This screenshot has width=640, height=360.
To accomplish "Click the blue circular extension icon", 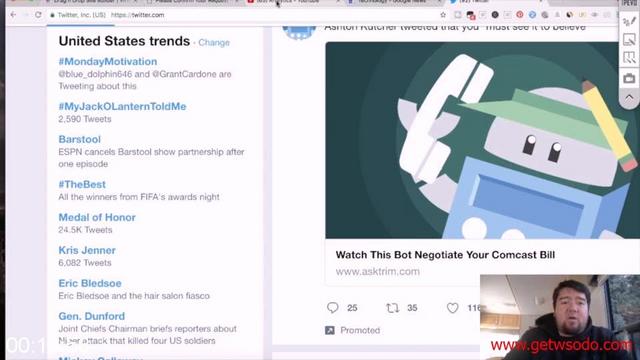I will click(532, 15).
